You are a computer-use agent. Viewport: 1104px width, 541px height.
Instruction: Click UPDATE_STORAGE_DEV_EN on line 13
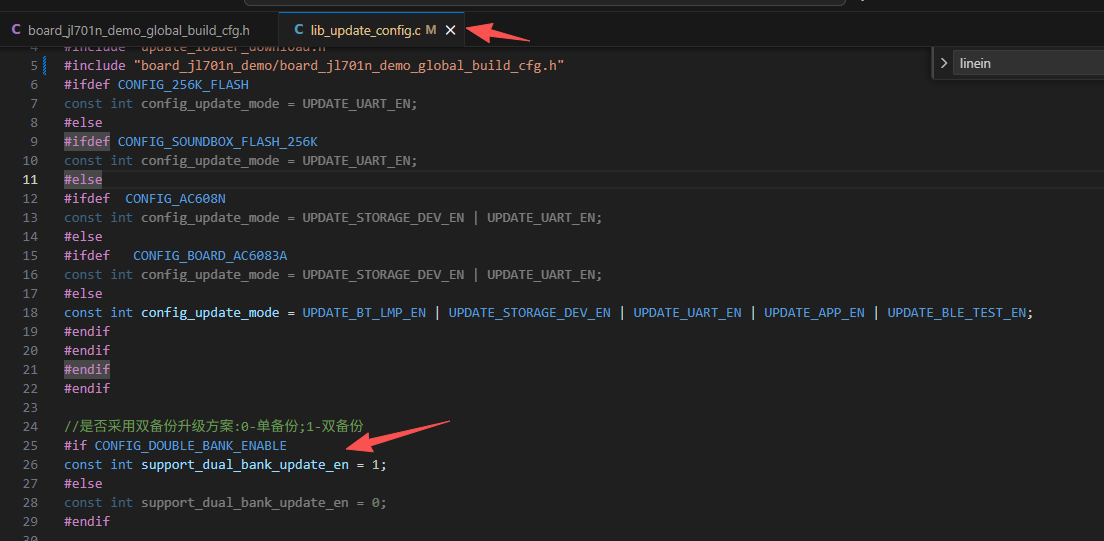383,218
